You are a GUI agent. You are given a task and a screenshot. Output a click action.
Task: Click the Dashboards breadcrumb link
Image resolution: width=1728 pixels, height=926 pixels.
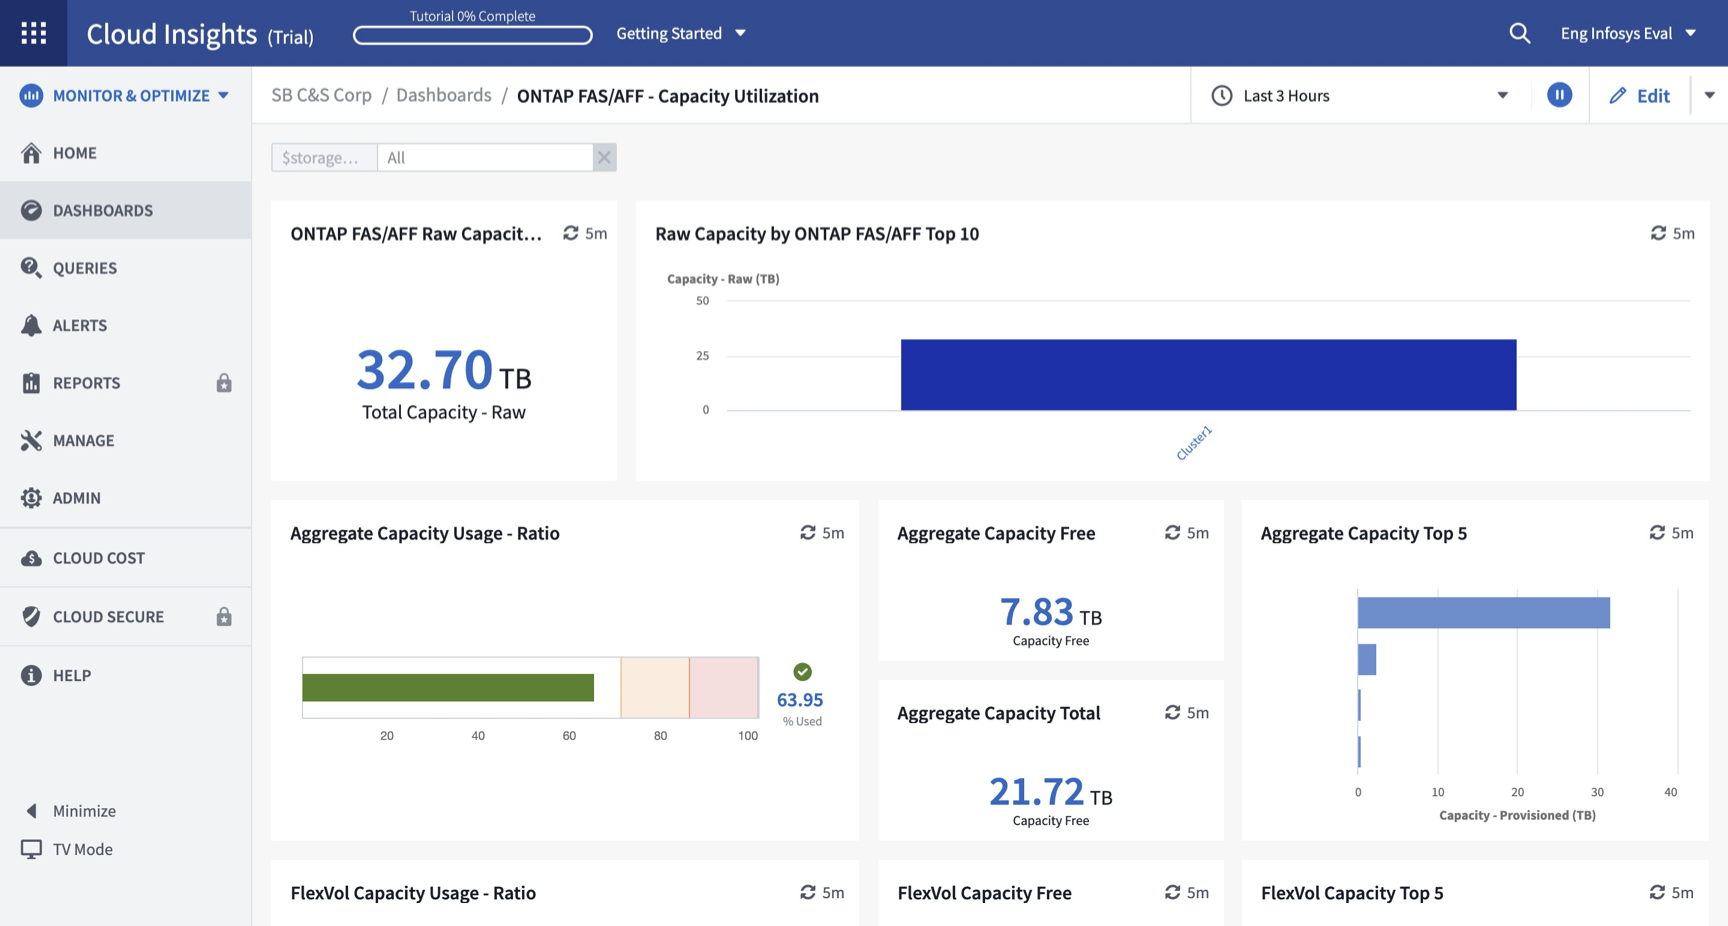[444, 95]
